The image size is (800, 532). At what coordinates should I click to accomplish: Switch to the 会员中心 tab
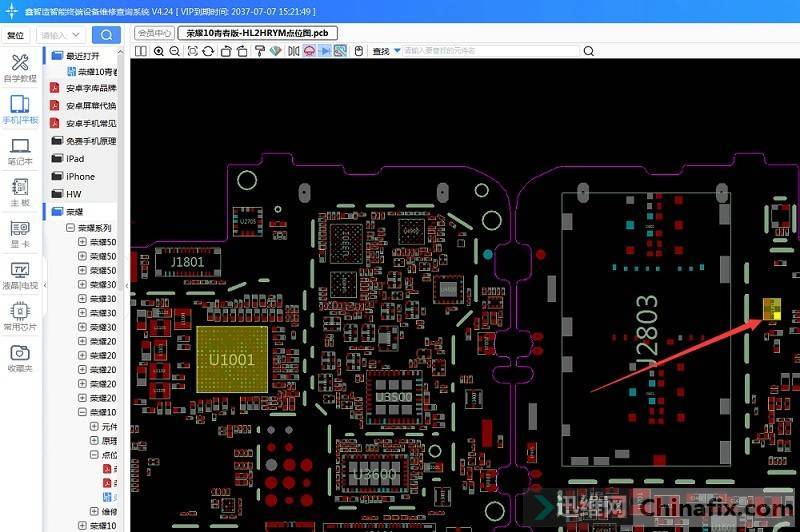click(x=154, y=33)
